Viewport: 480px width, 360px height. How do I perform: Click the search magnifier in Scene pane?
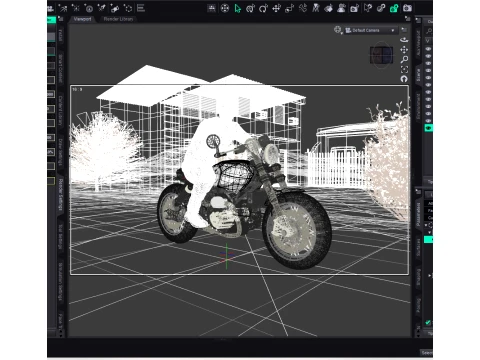429,31
